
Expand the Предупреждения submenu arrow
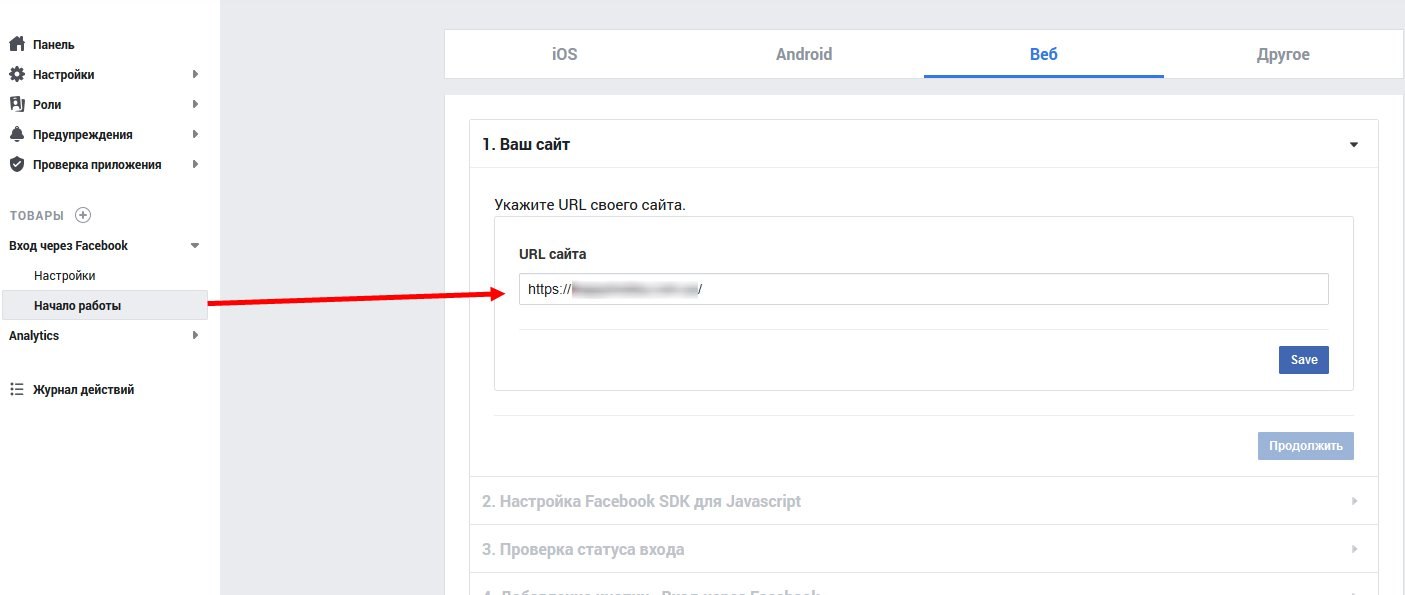tap(195, 134)
